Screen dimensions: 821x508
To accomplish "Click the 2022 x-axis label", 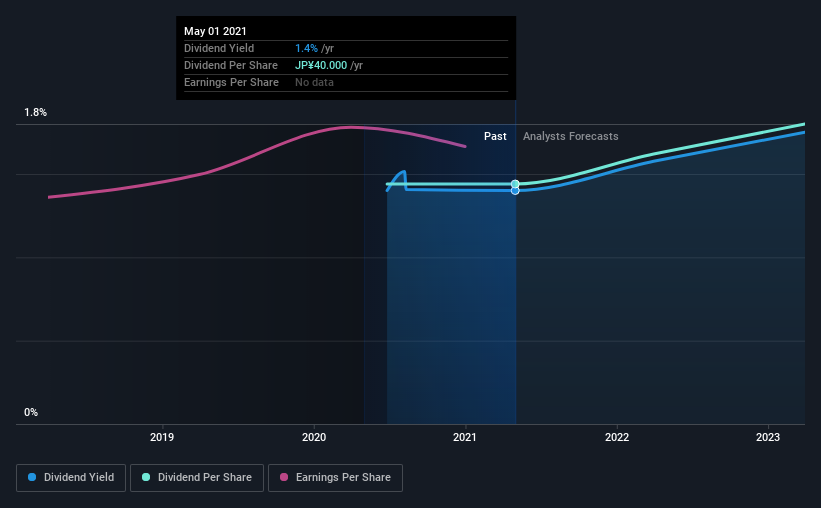I will (617, 437).
